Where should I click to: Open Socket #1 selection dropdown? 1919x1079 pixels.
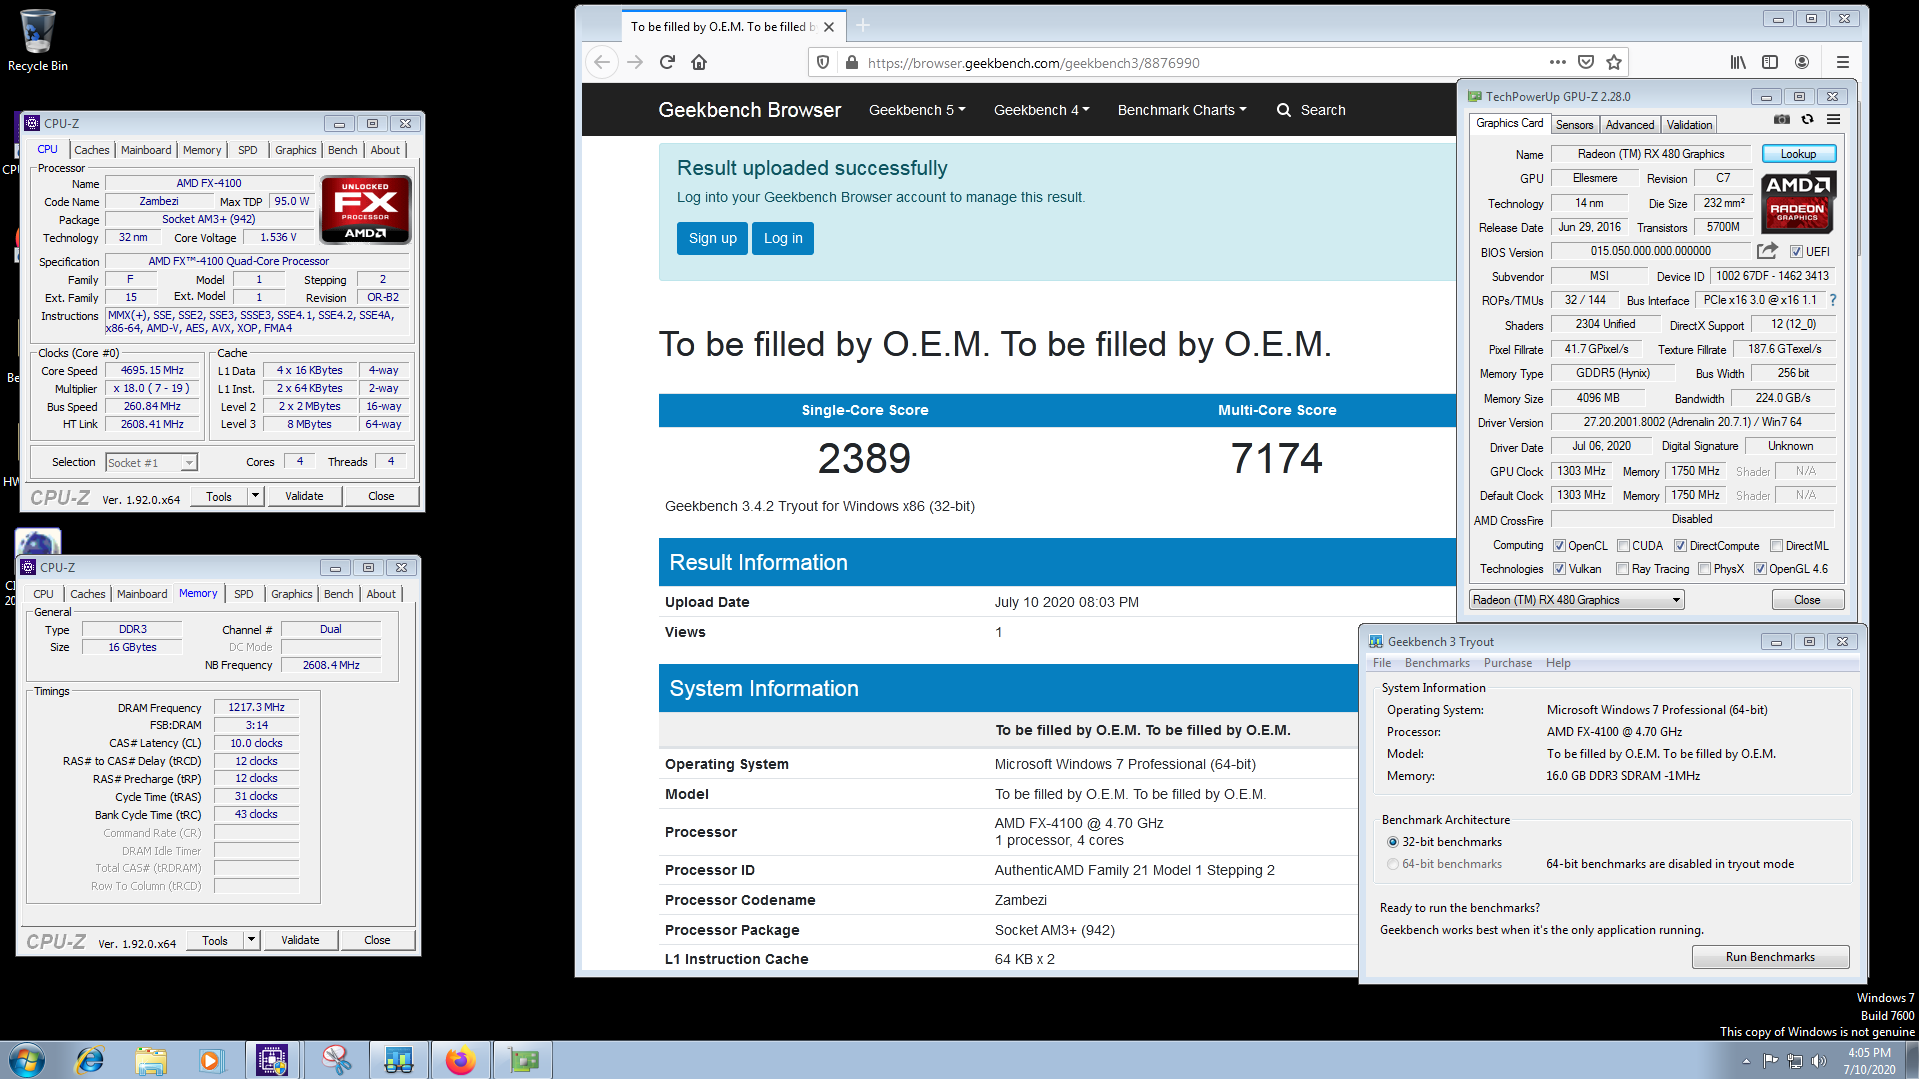151,462
